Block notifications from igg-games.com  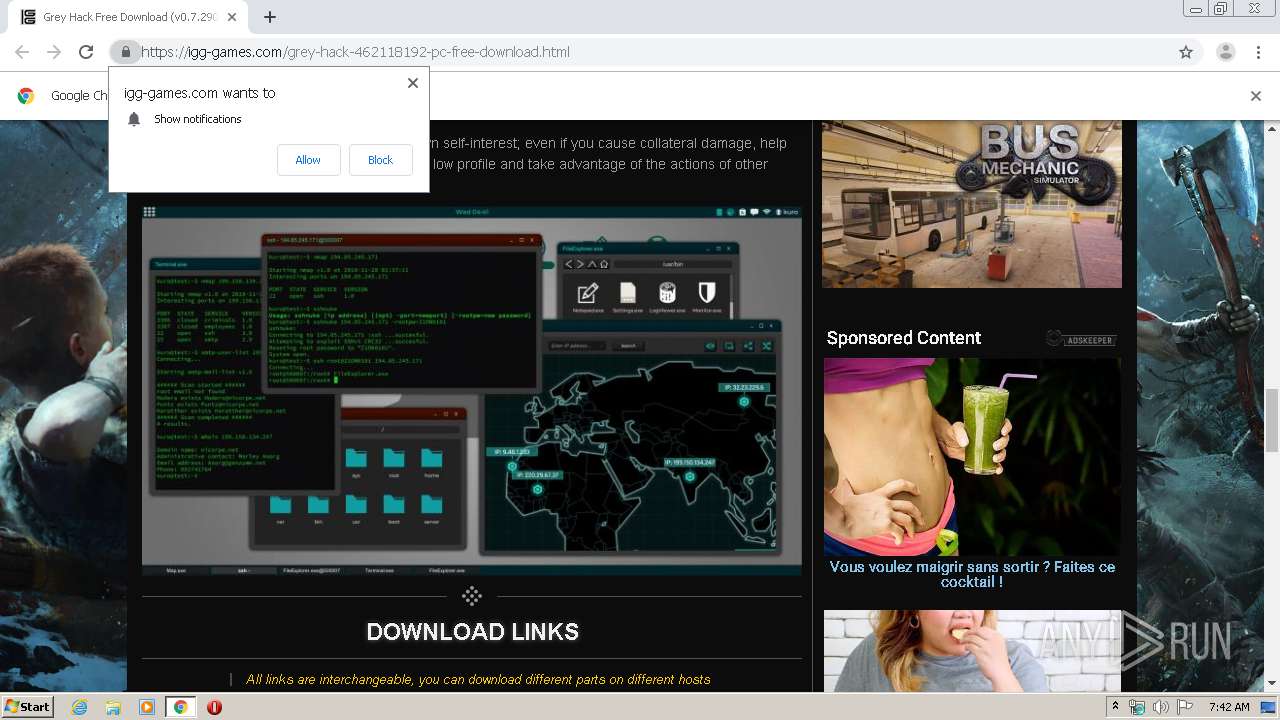380,160
